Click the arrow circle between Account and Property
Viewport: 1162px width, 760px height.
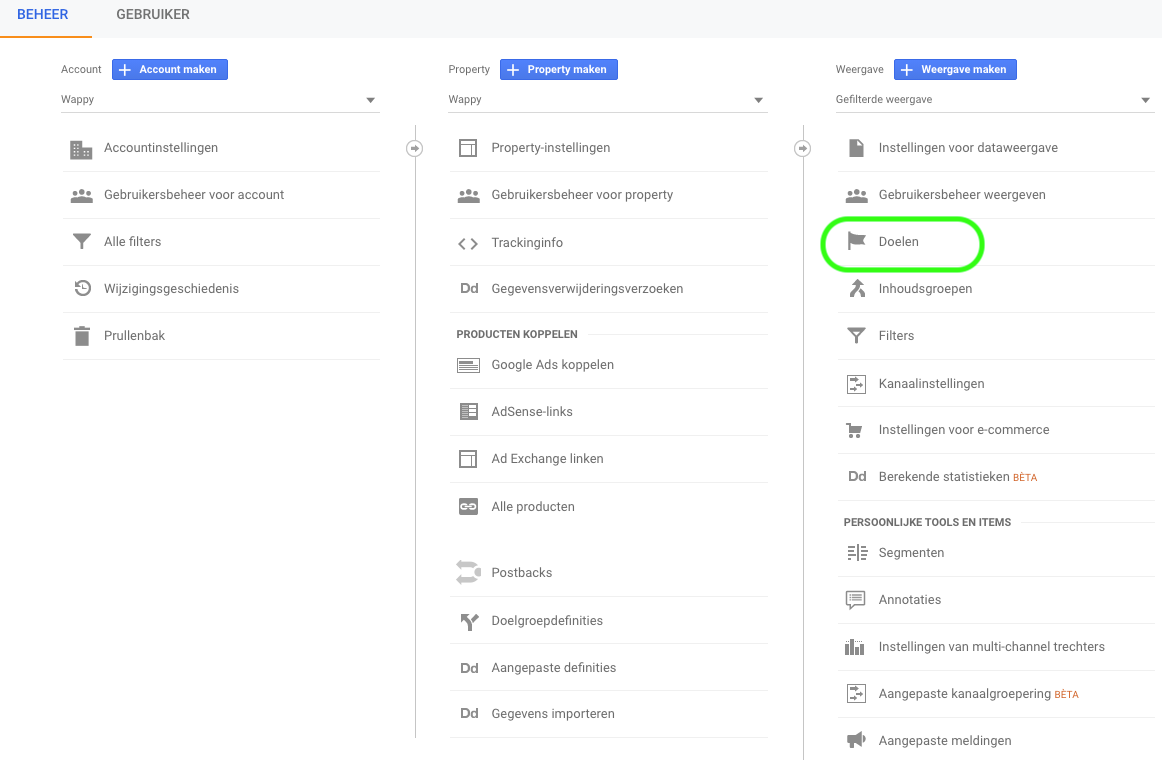(x=415, y=148)
